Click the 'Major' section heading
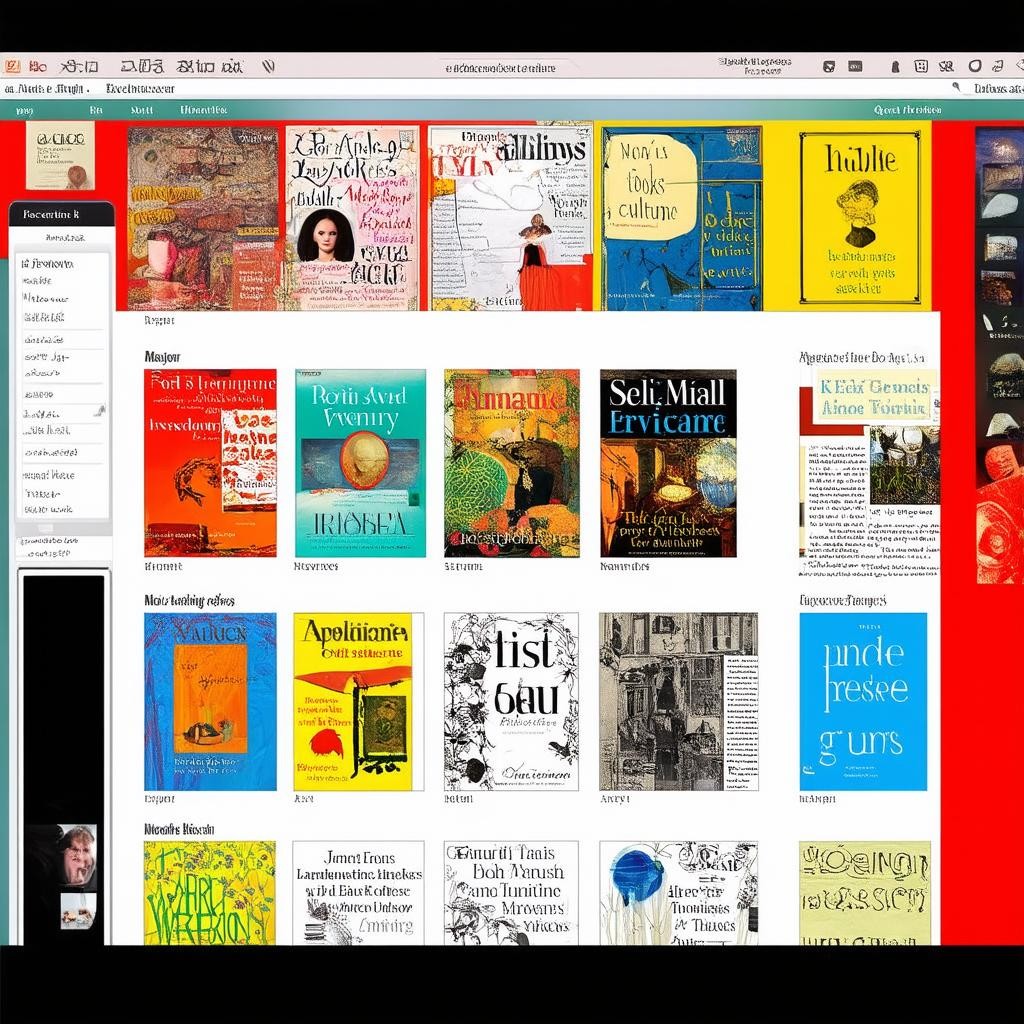 pos(162,357)
